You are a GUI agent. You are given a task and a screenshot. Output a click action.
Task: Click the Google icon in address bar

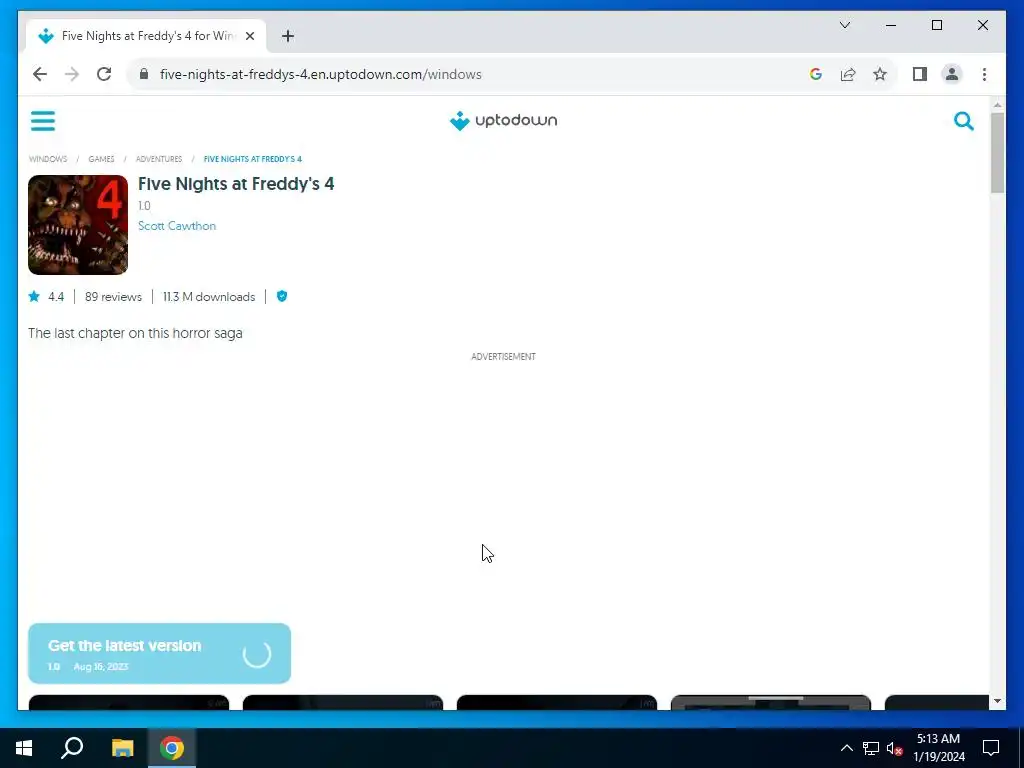click(816, 74)
